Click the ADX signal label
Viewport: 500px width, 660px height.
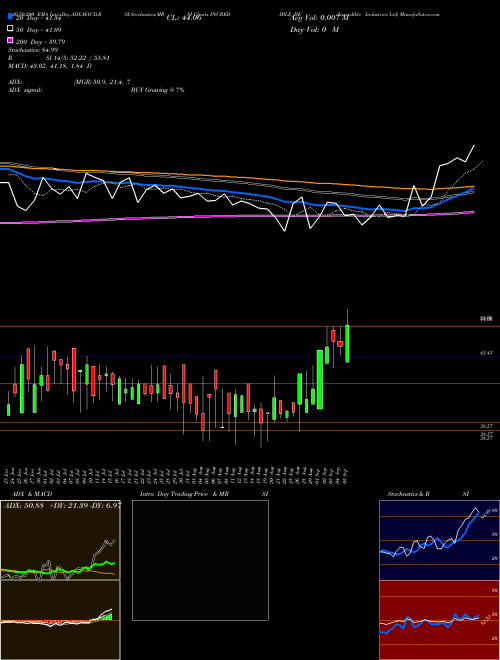point(25,90)
